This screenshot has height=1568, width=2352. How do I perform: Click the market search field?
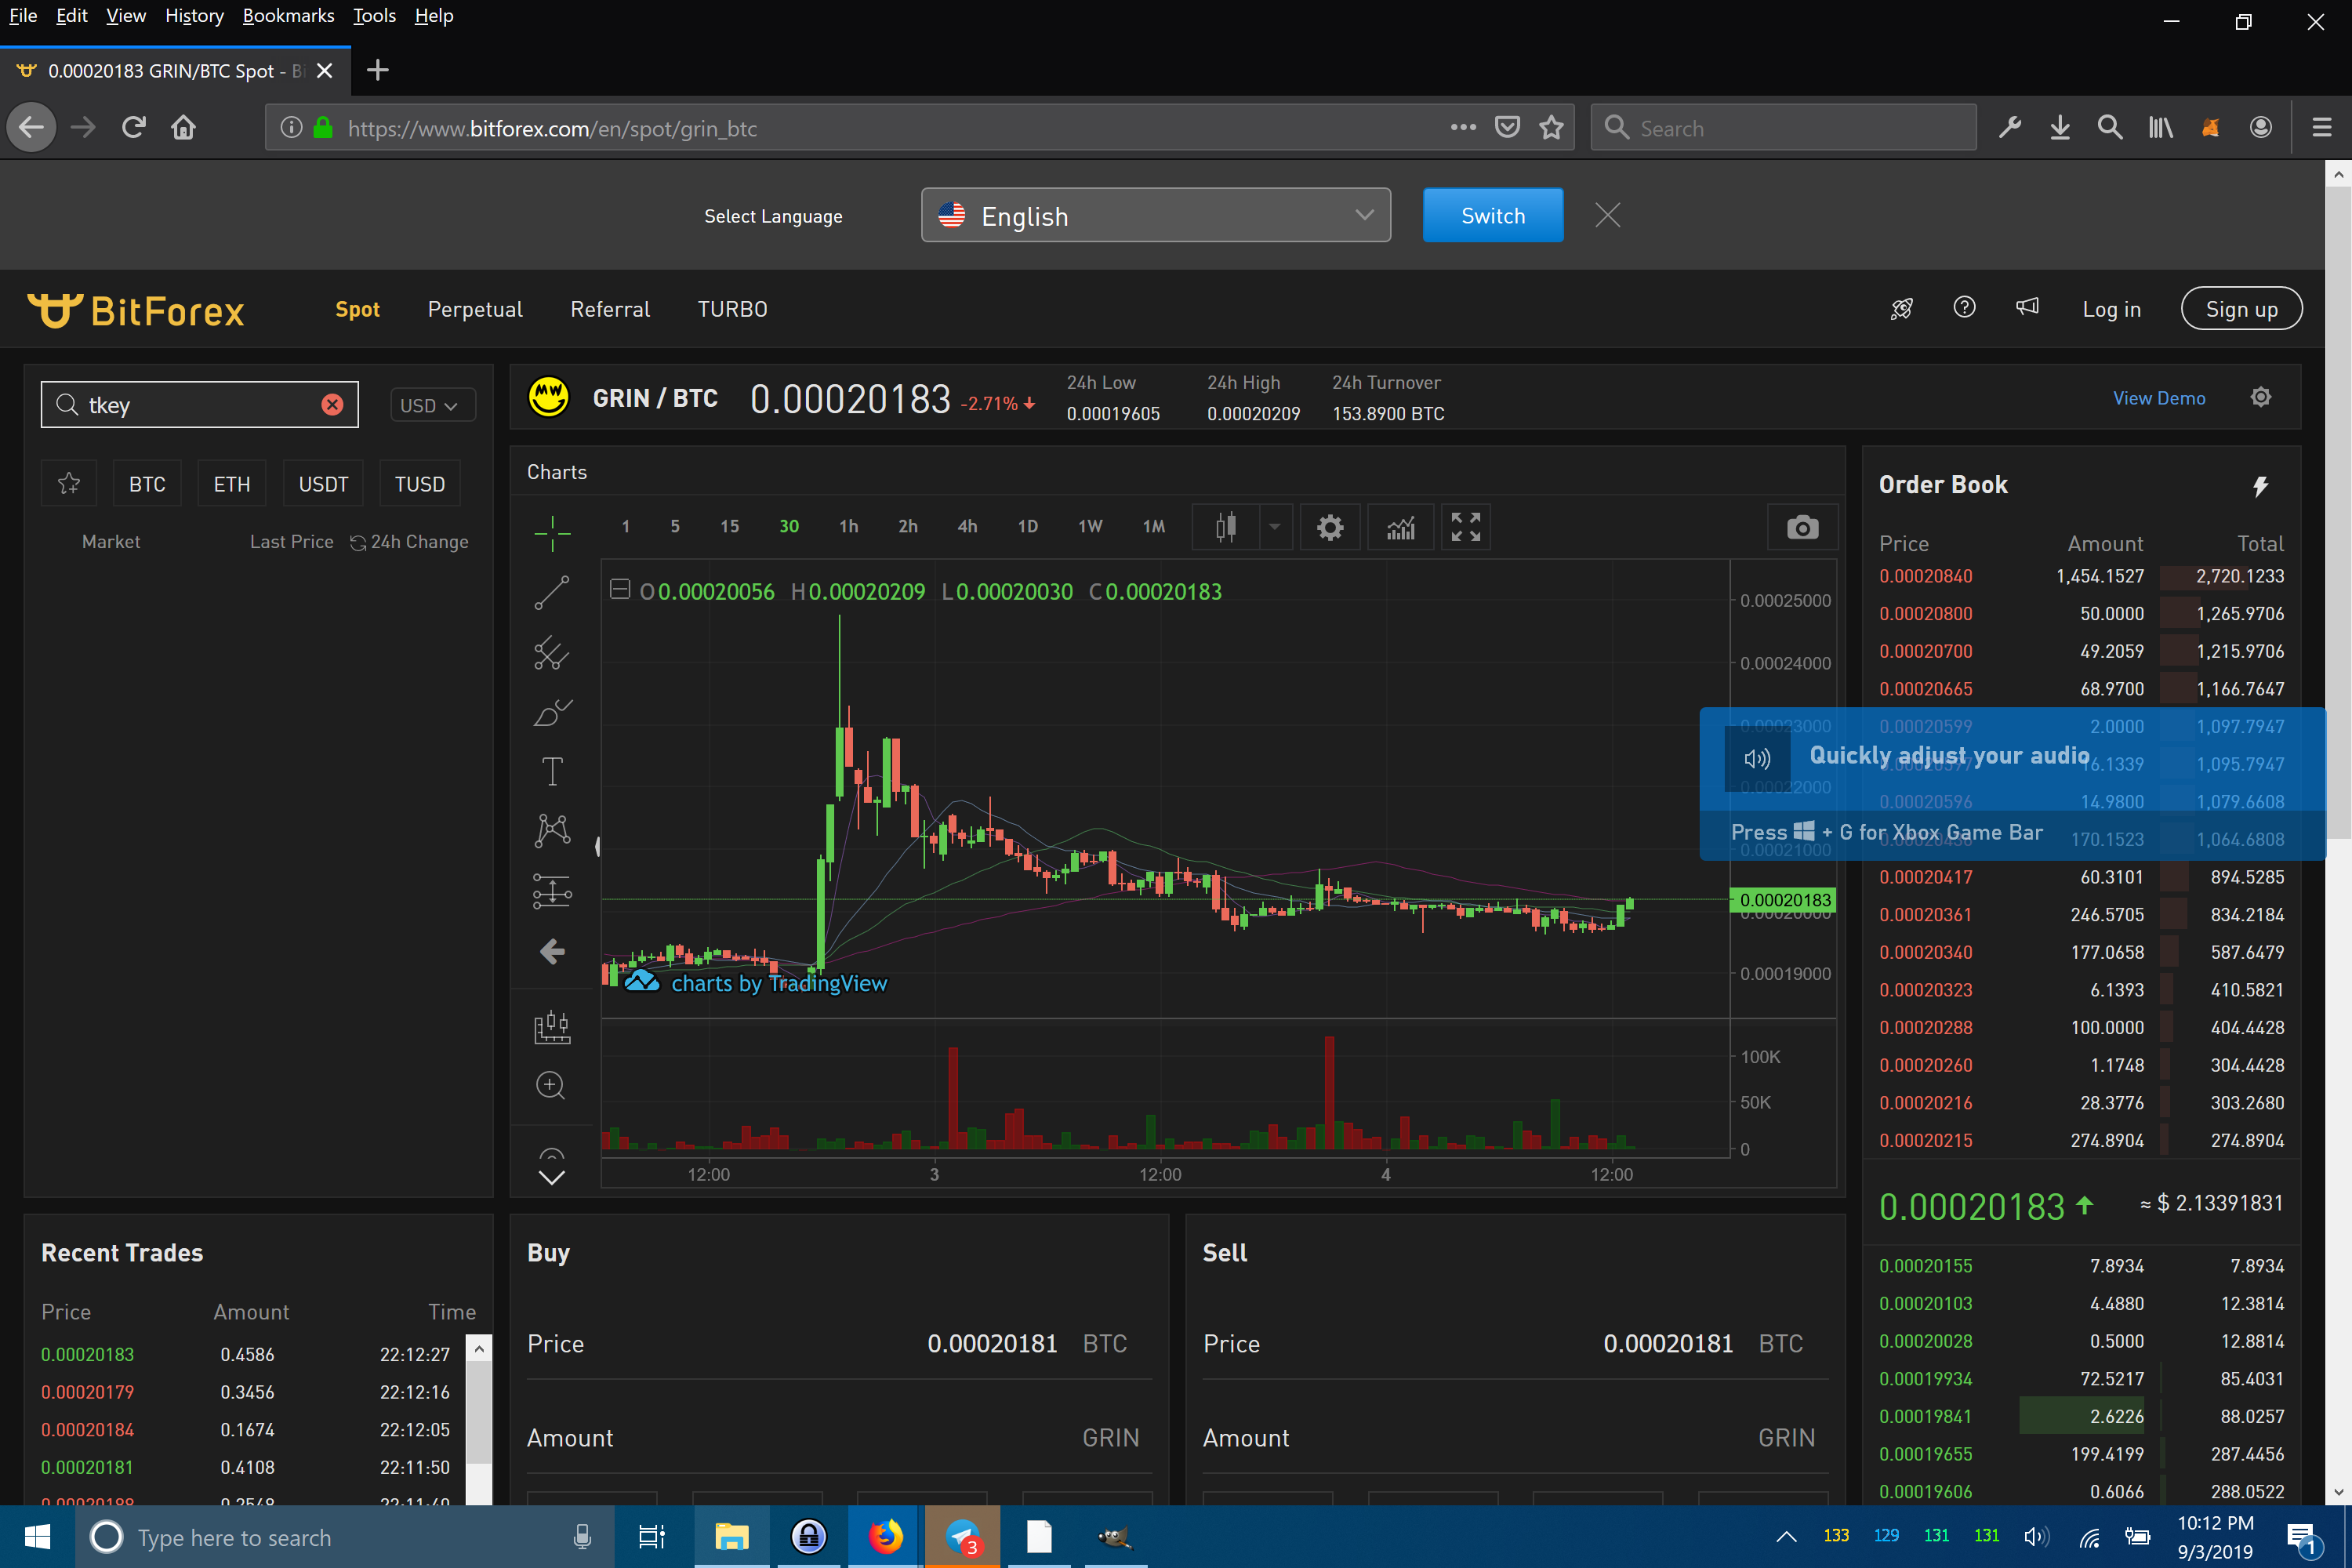pos(200,405)
